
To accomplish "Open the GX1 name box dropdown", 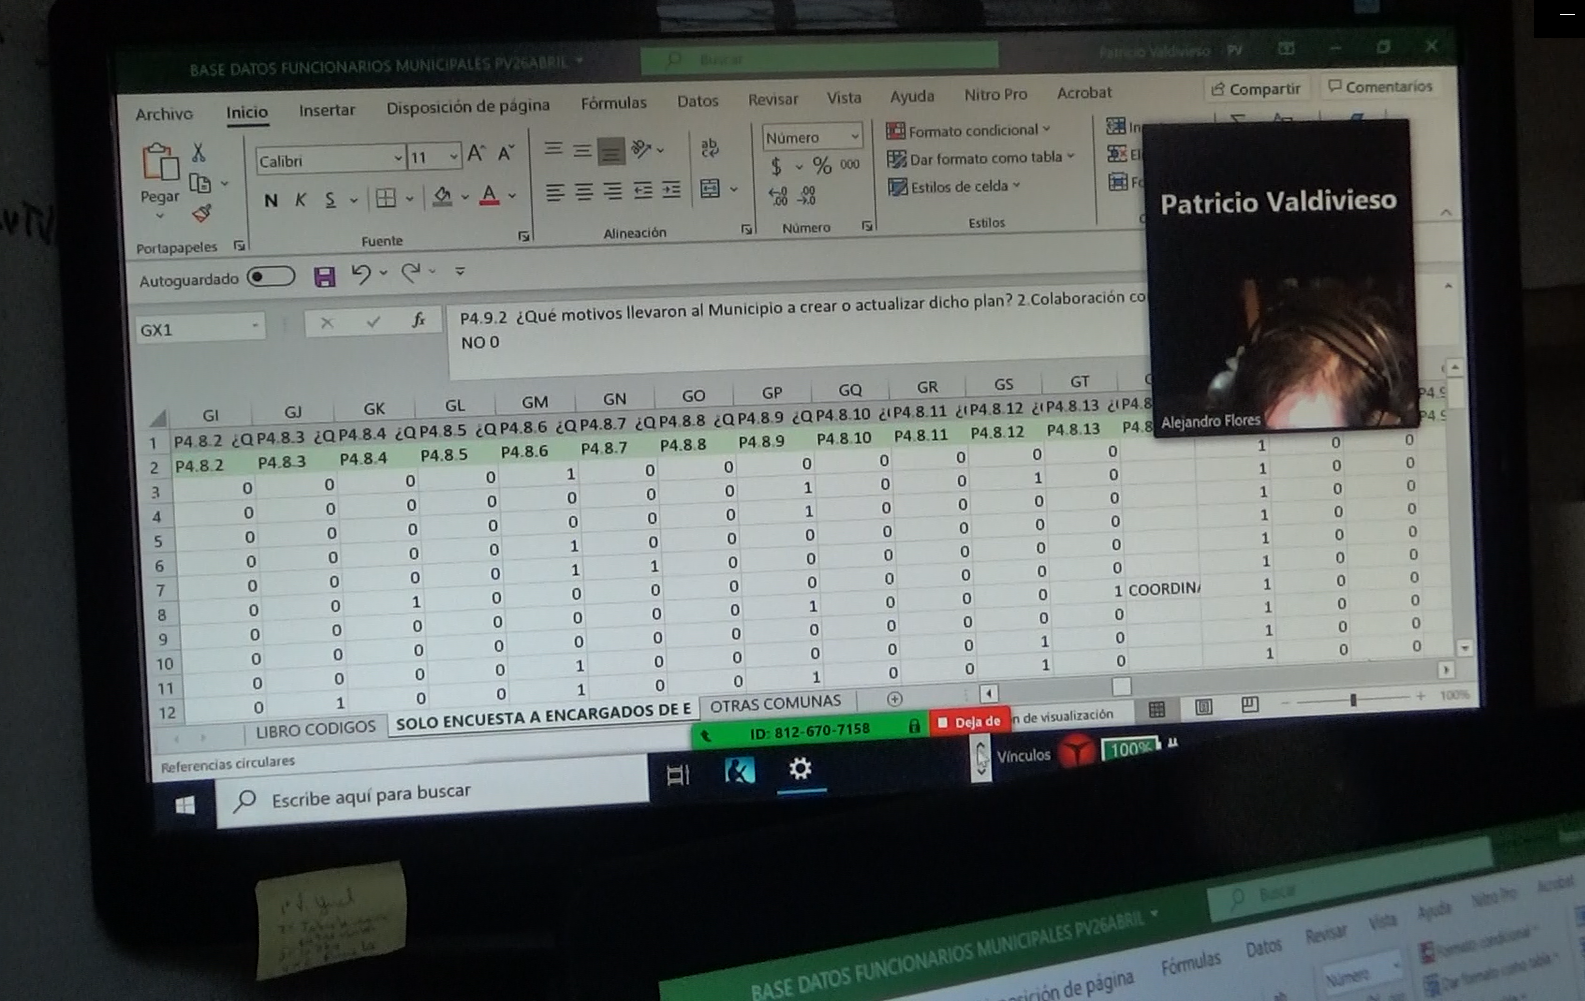I will click(255, 326).
